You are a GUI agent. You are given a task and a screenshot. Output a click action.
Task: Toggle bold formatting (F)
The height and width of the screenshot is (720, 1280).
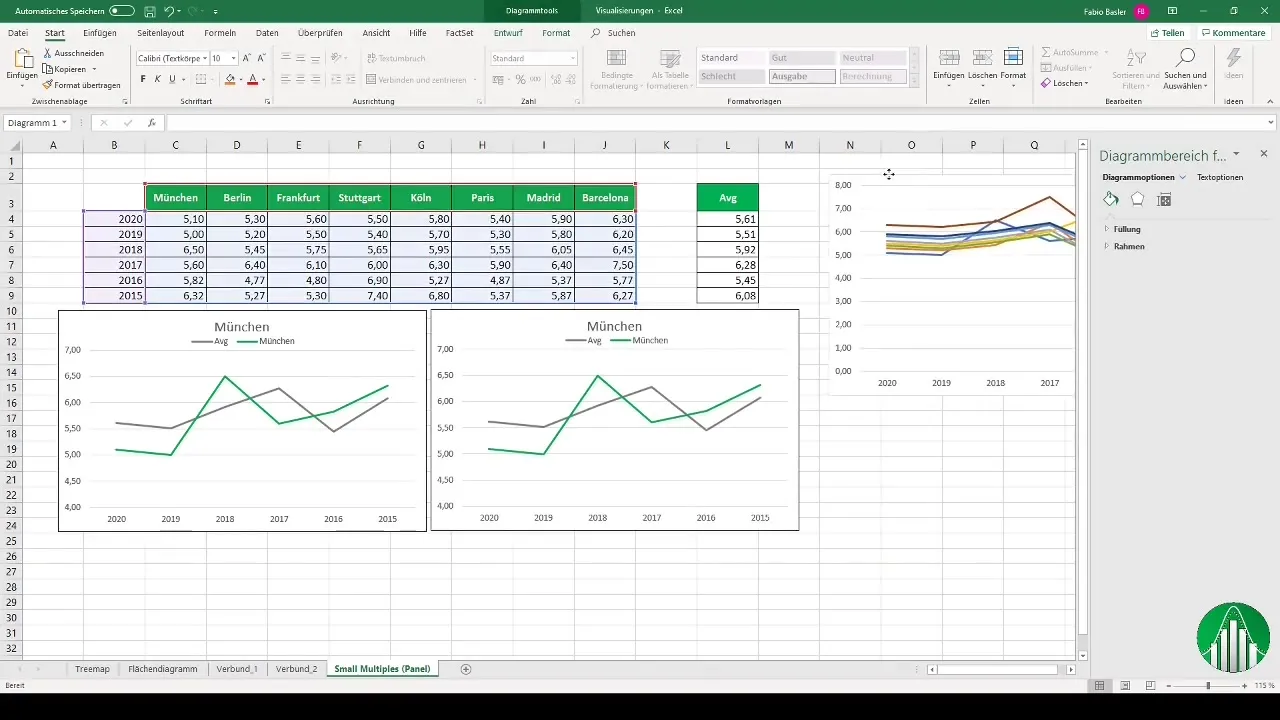(x=143, y=79)
